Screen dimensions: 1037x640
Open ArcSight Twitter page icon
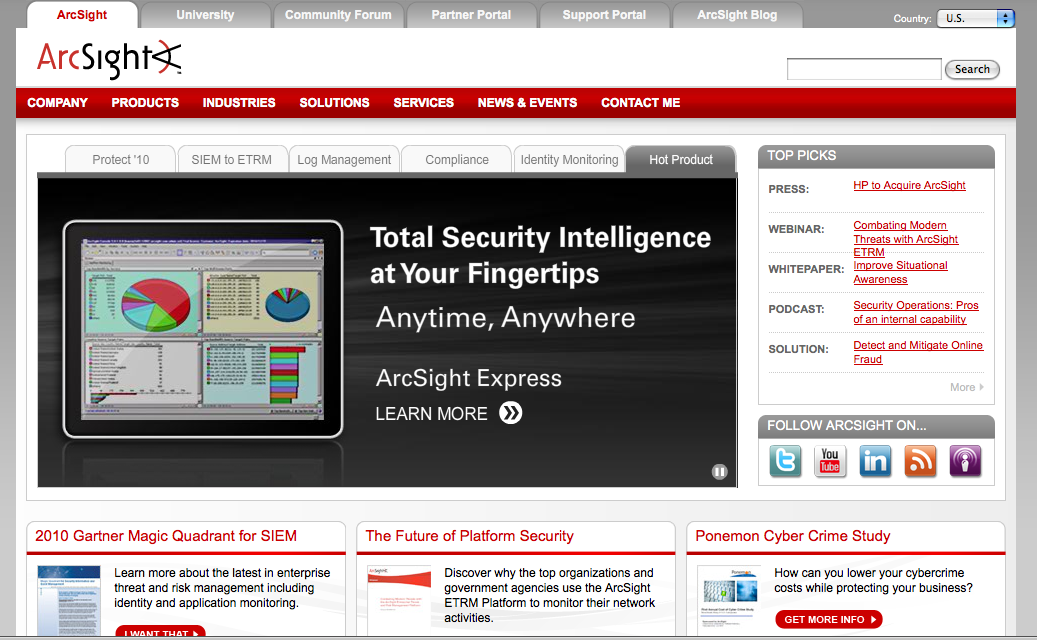(x=785, y=461)
